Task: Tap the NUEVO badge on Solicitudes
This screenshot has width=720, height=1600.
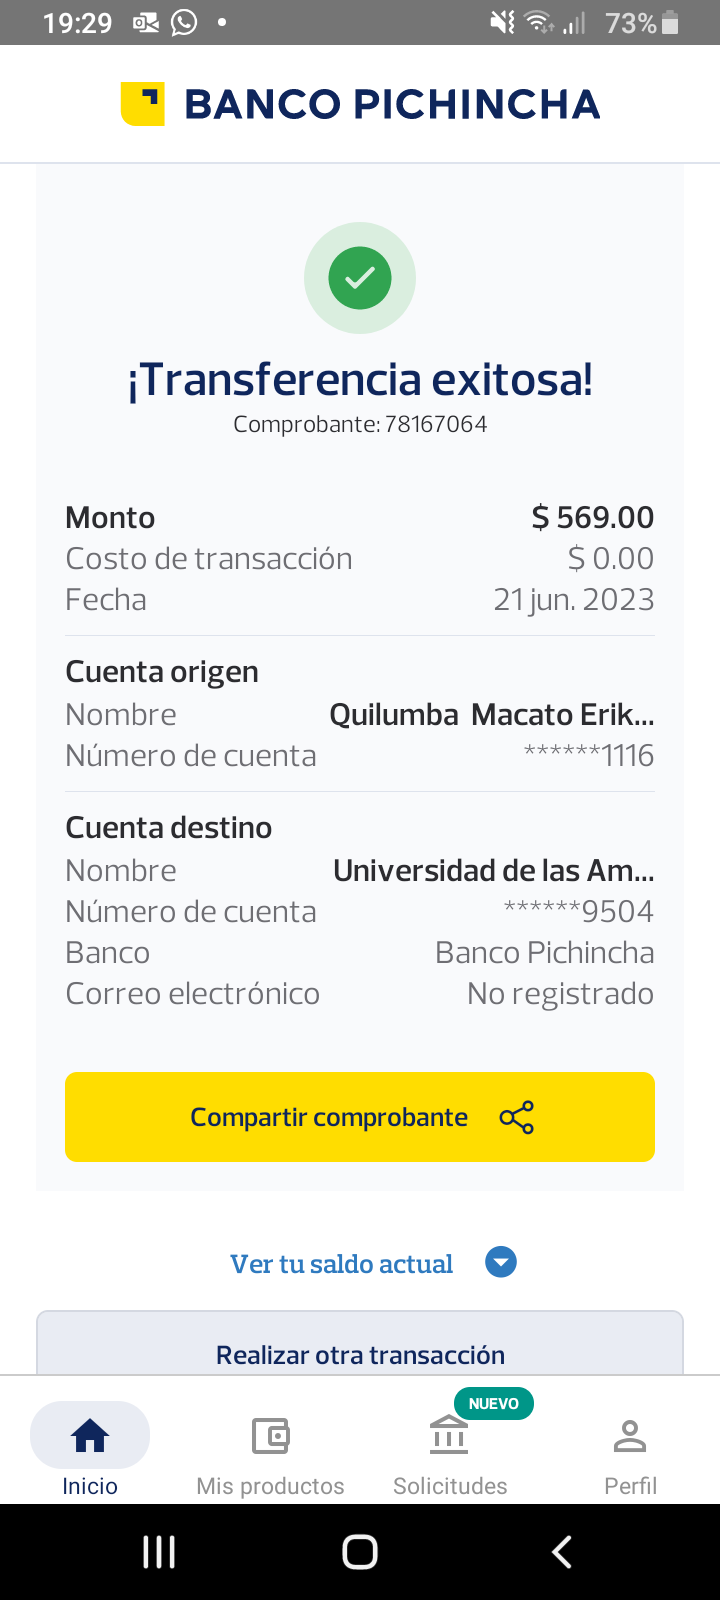Action: click(x=494, y=1404)
